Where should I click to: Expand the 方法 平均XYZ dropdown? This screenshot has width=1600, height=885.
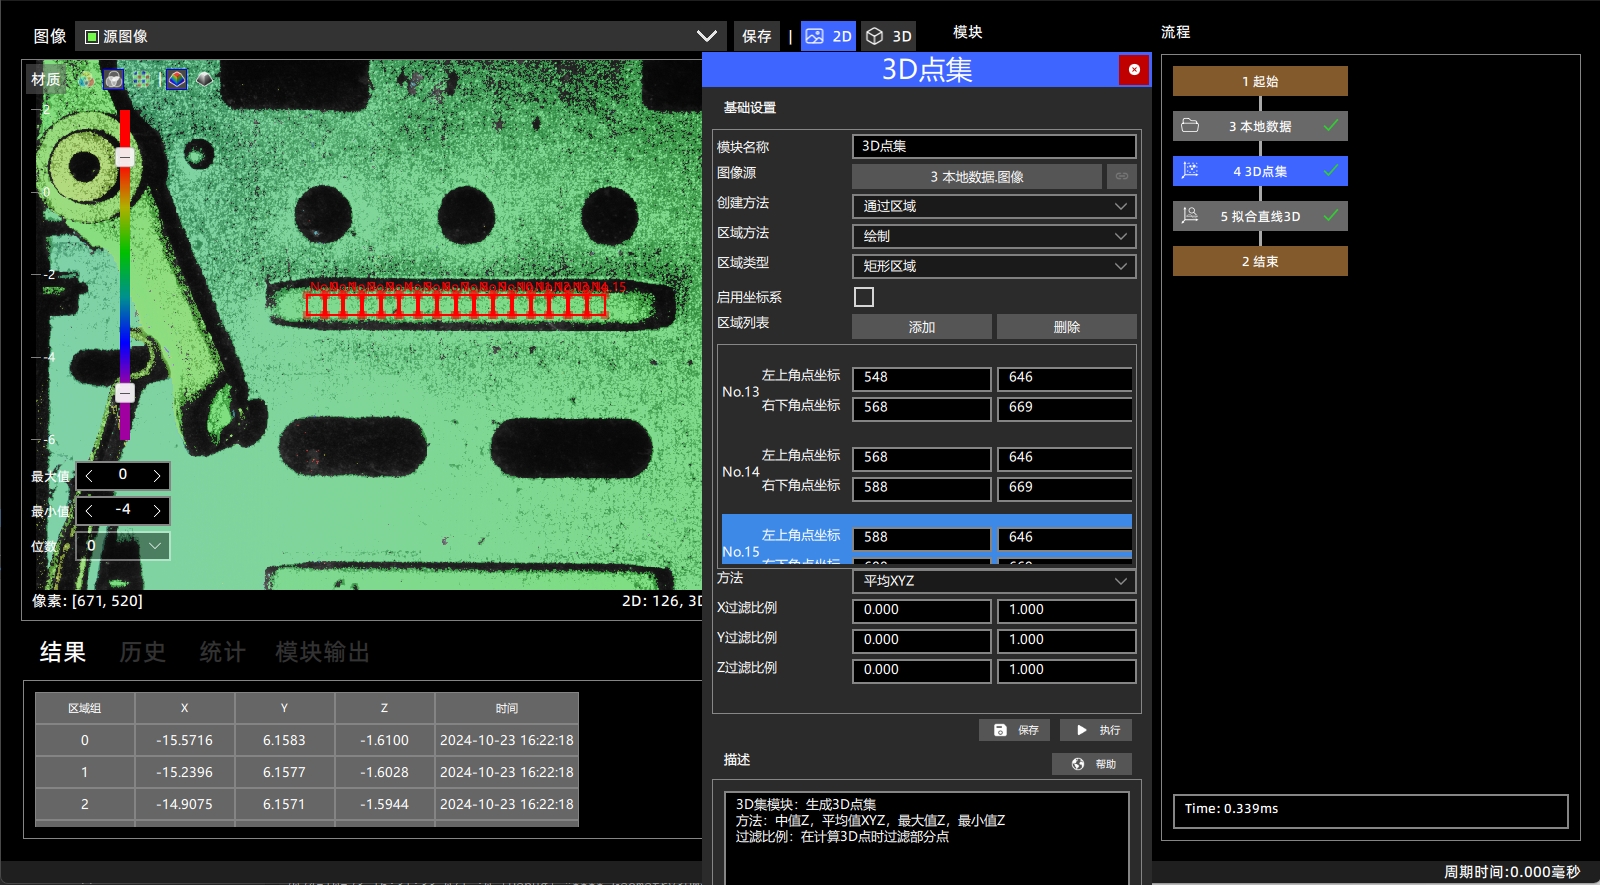pyautogui.click(x=994, y=581)
